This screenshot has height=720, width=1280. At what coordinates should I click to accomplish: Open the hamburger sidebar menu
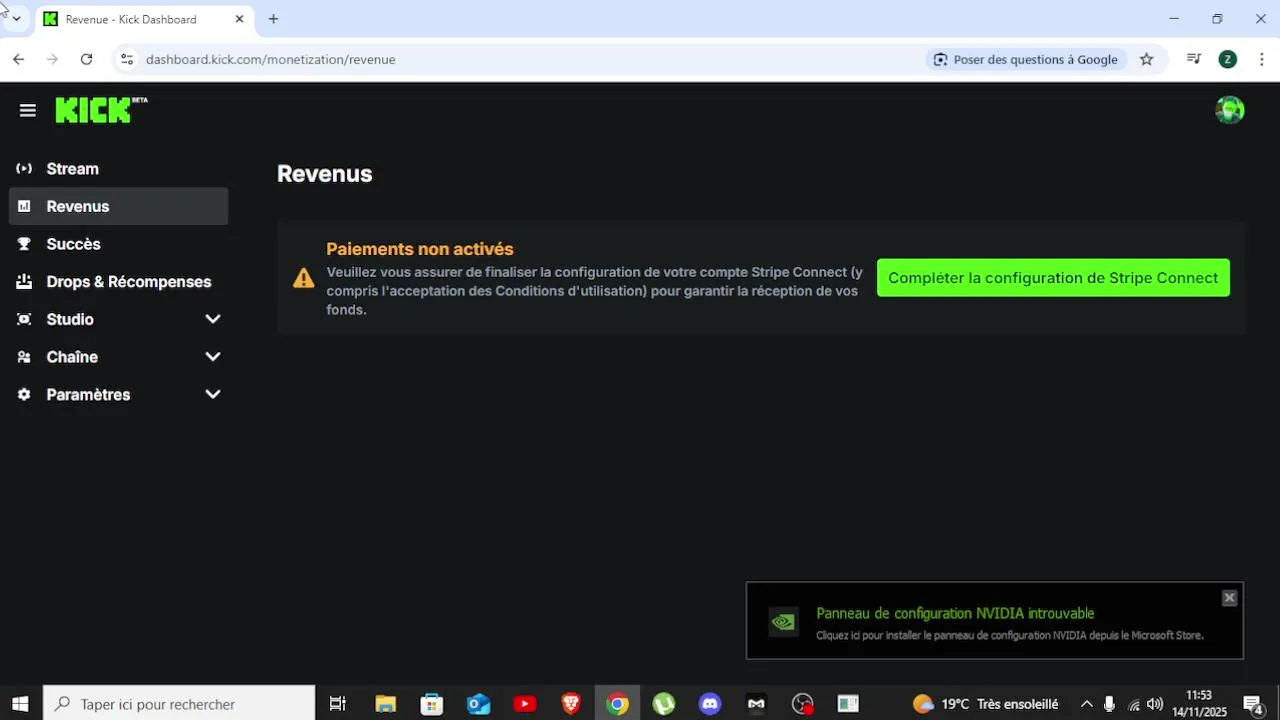[x=28, y=111]
